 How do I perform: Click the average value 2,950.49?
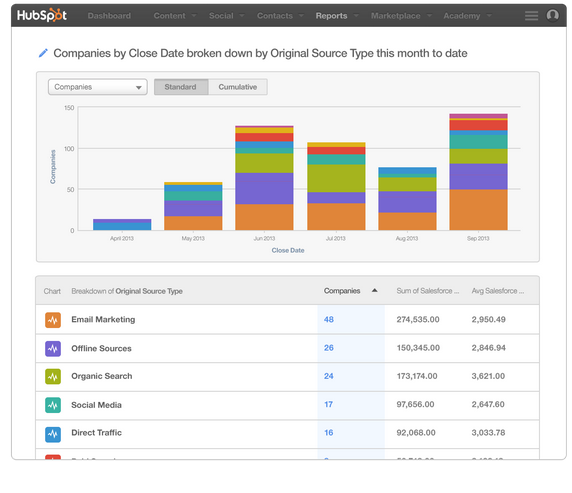coord(488,319)
